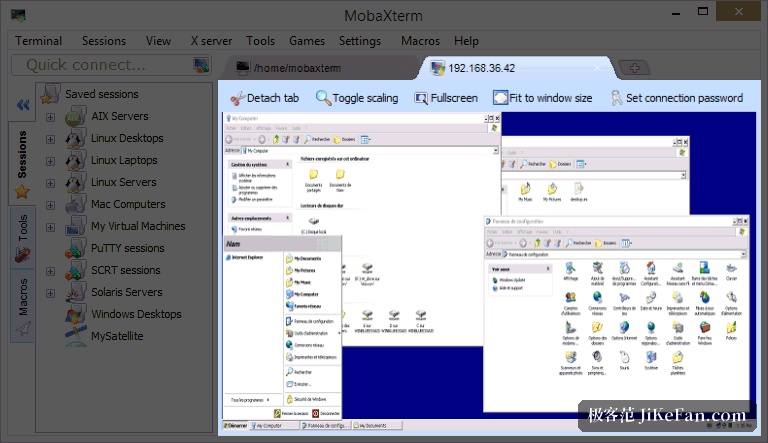Collapse Voir aussi panel
The width and height of the screenshot is (768, 443).
(x=548, y=269)
